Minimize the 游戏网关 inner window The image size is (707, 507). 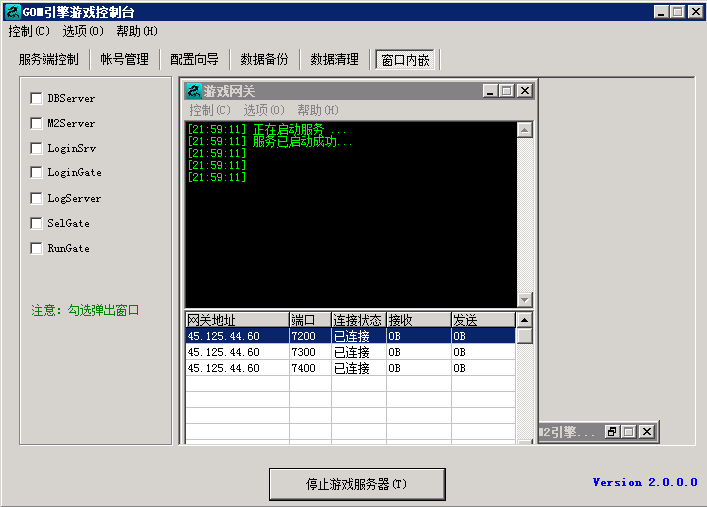tap(490, 91)
